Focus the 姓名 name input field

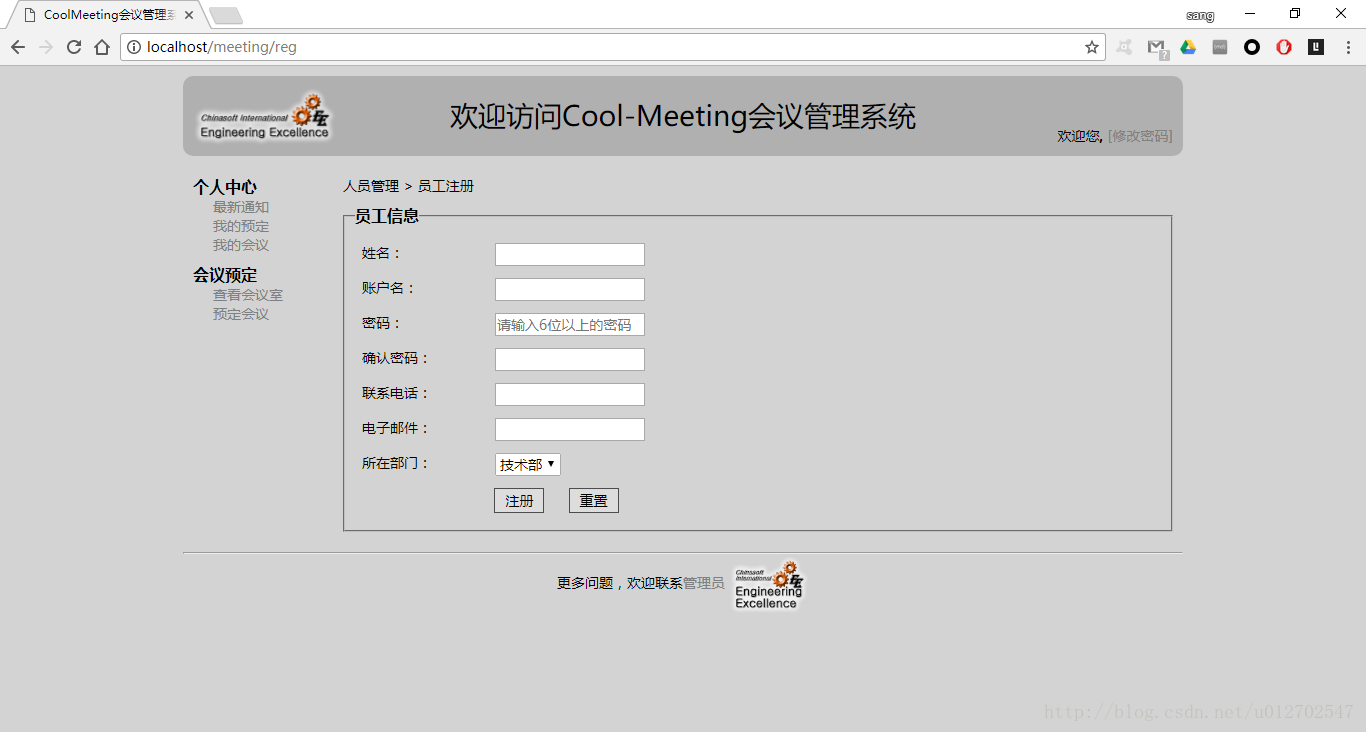click(x=570, y=254)
